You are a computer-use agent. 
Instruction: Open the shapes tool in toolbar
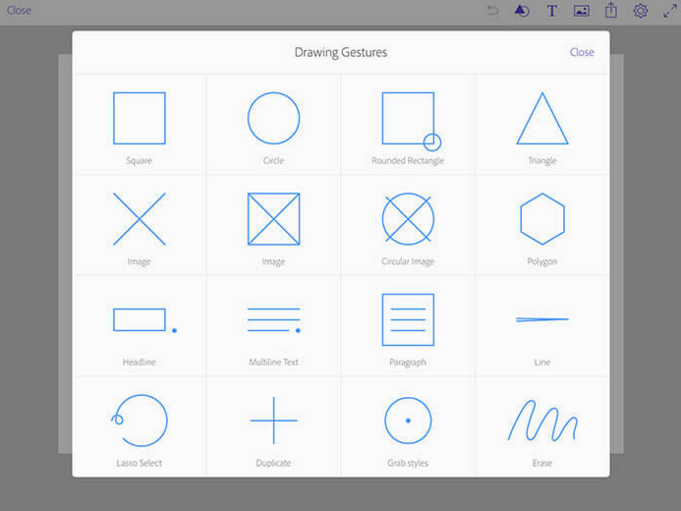tap(522, 10)
